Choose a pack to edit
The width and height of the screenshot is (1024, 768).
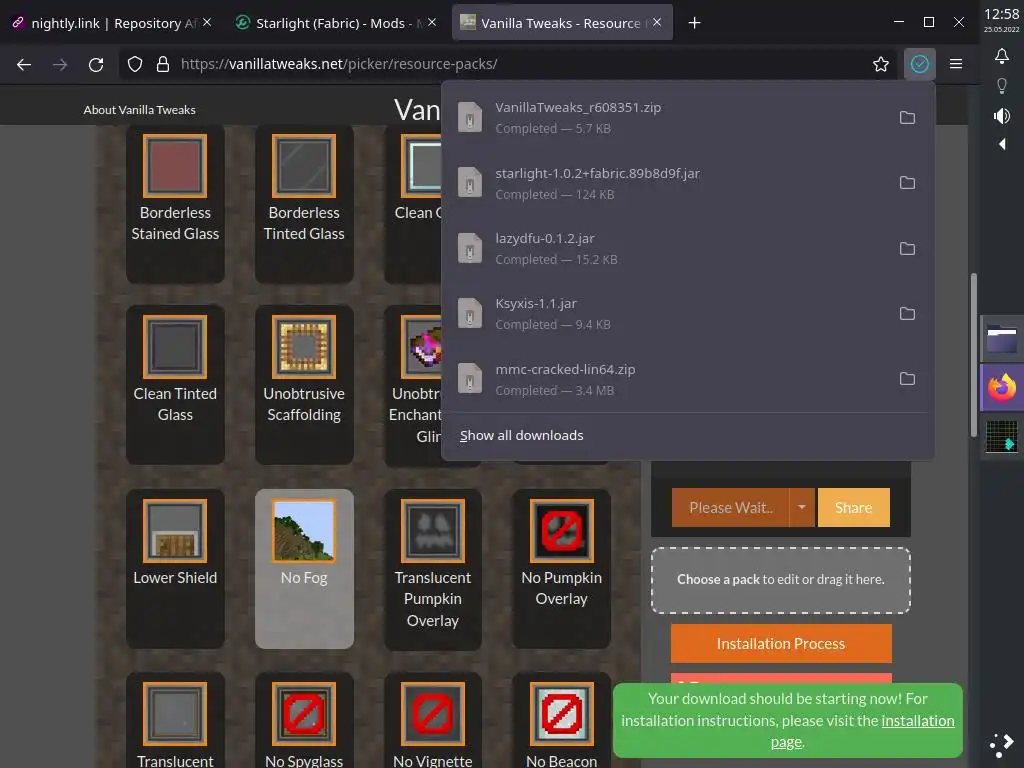(x=780, y=580)
